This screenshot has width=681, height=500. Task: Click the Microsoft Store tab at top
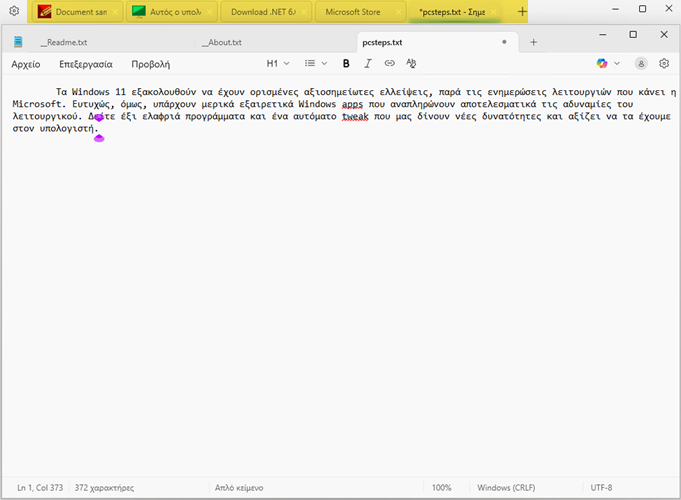click(356, 12)
